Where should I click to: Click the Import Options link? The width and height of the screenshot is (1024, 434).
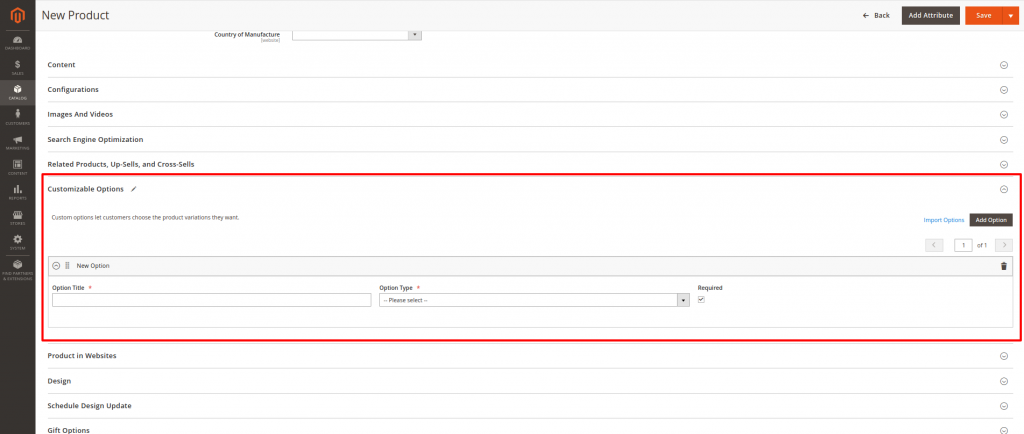click(x=943, y=220)
